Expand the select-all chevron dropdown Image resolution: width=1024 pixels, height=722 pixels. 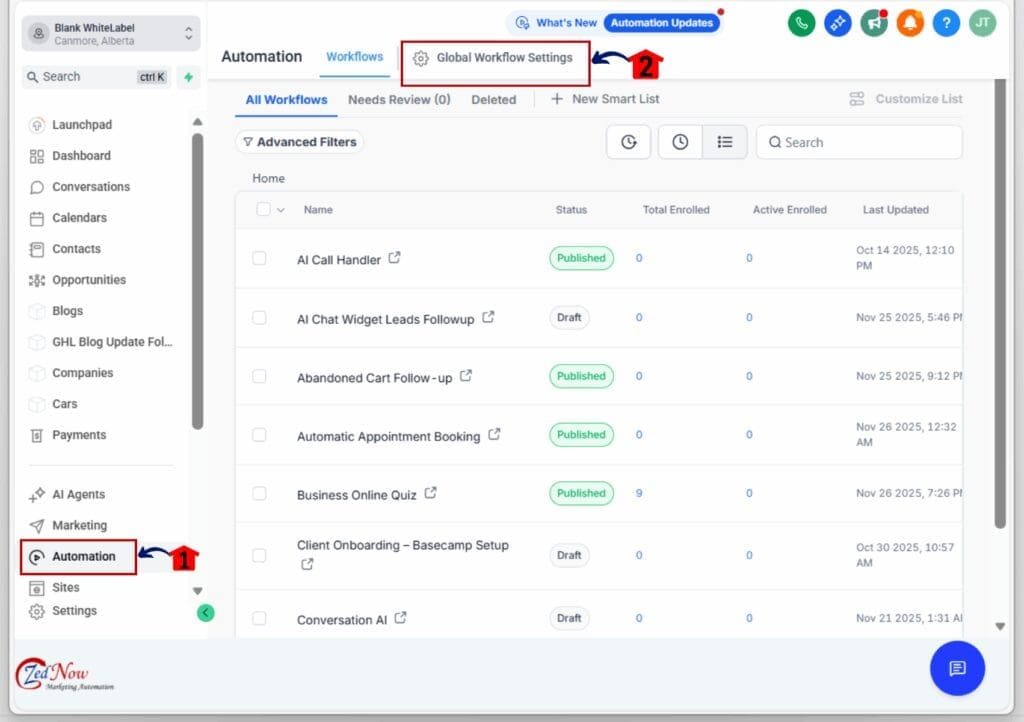click(x=281, y=210)
